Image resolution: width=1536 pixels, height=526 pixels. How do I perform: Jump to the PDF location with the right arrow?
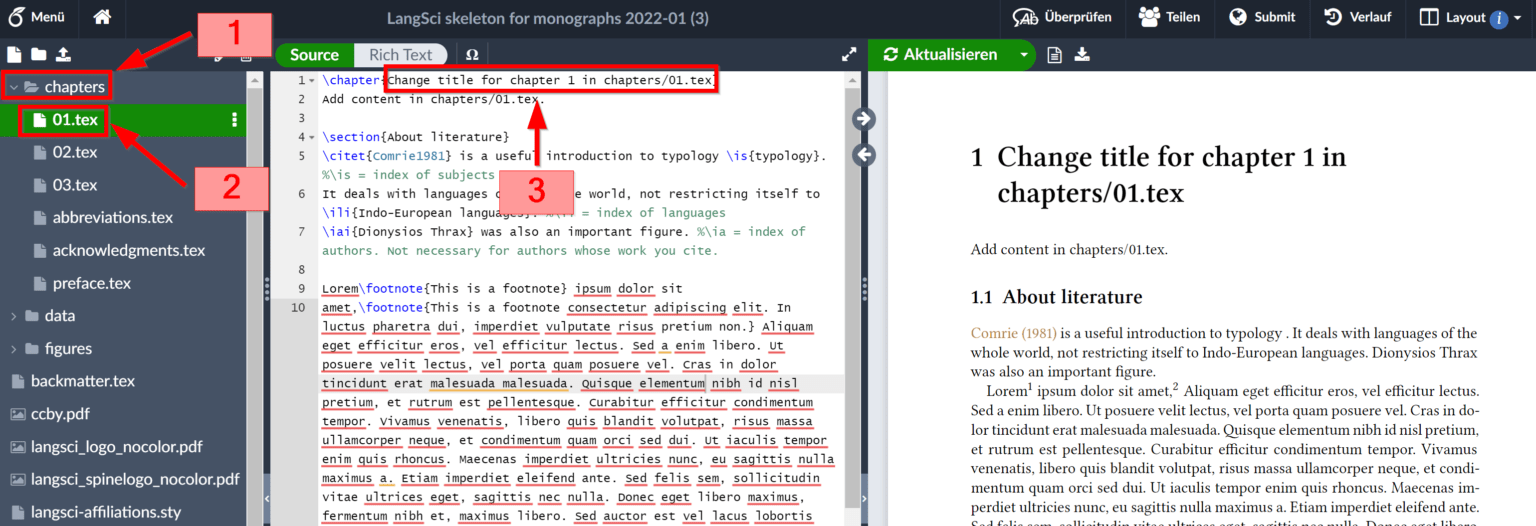click(x=864, y=119)
